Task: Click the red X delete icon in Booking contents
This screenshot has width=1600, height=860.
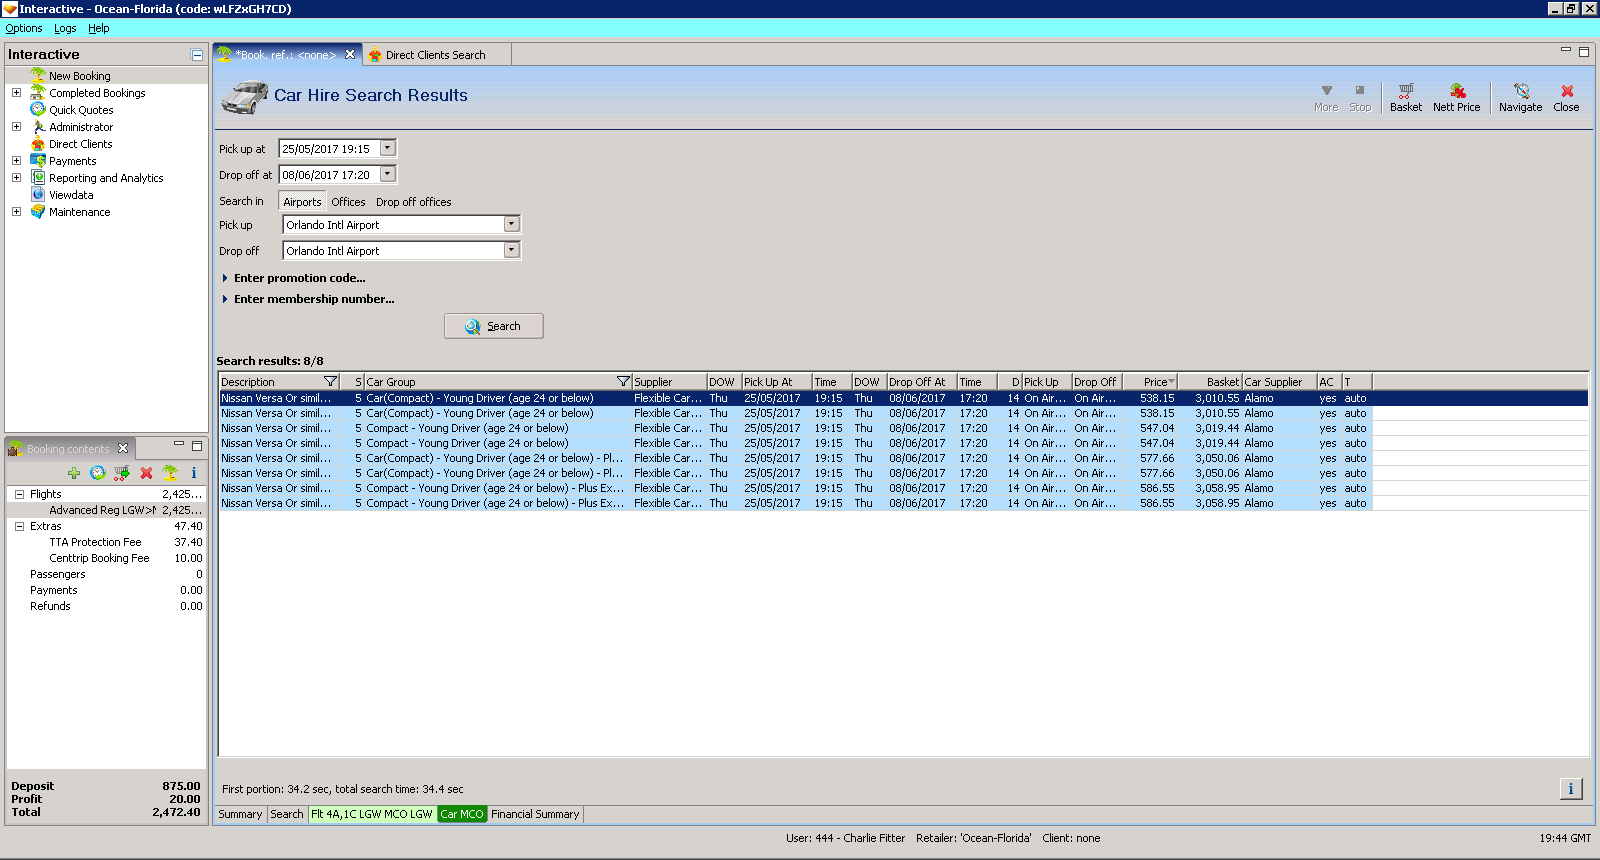Action: pos(146,473)
